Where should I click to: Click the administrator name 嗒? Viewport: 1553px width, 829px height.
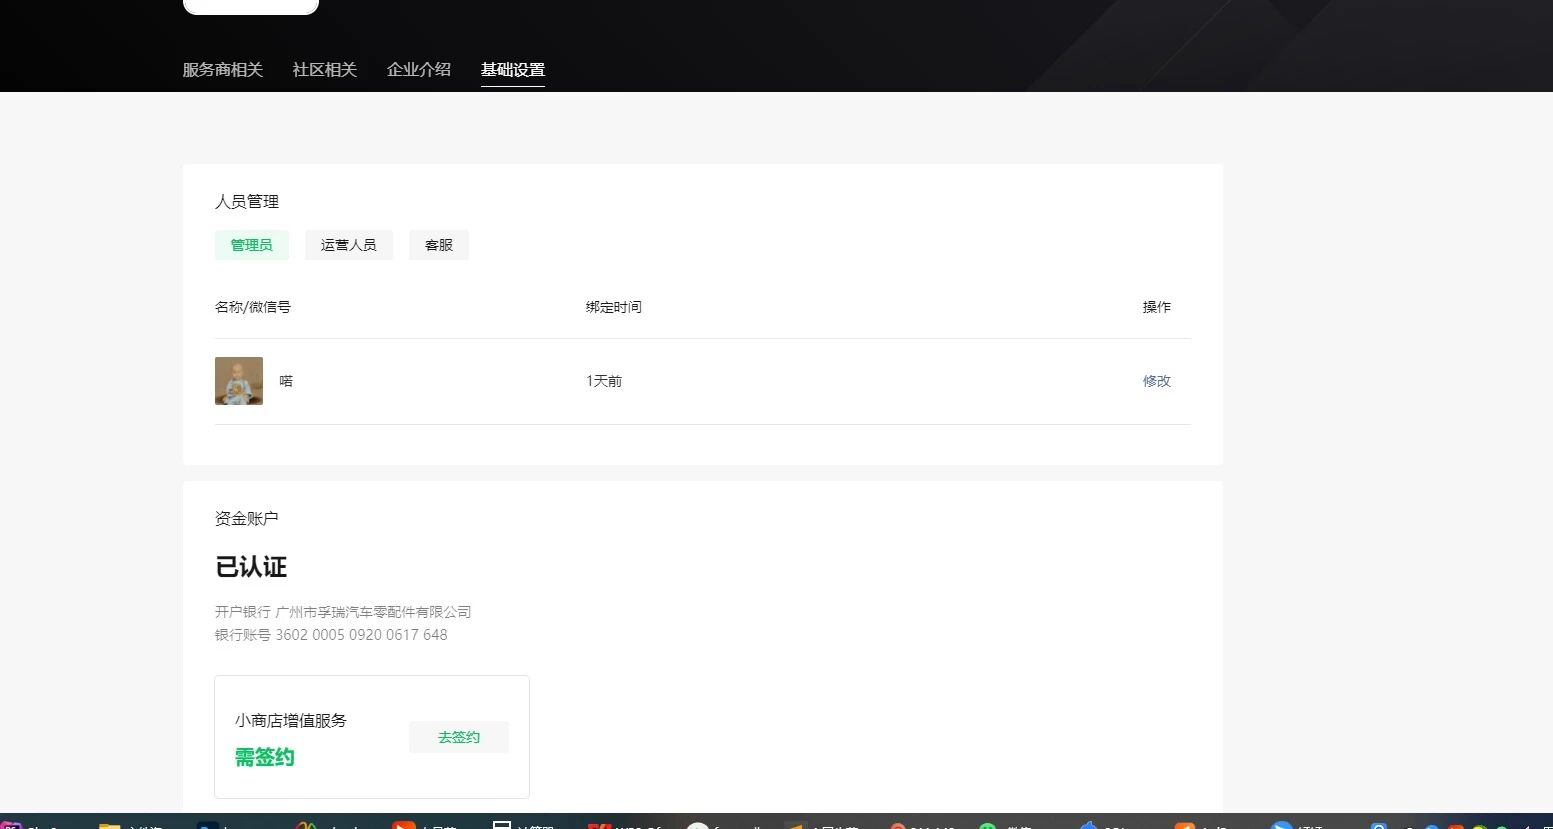[286, 381]
